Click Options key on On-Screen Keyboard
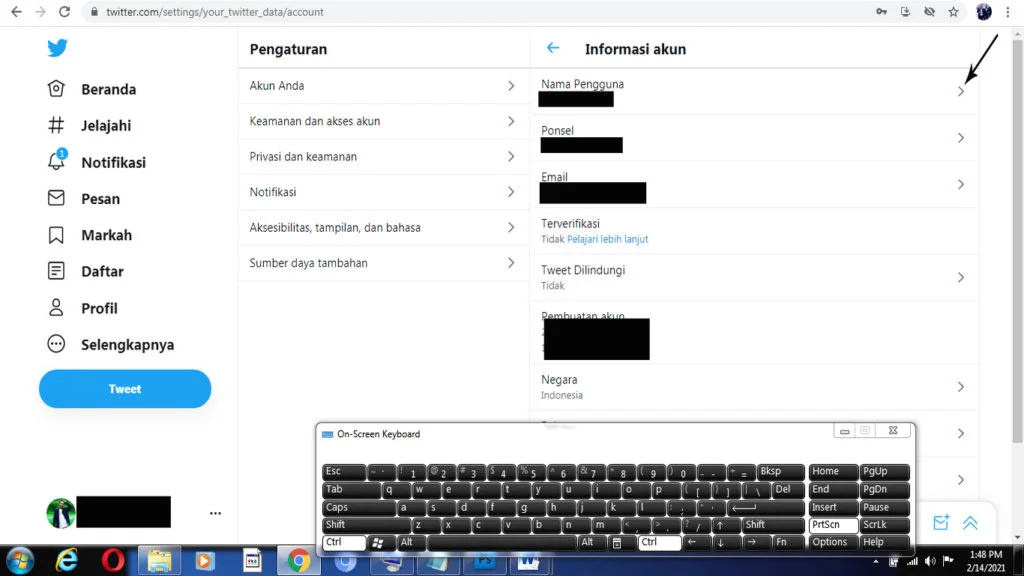Image resolution: width=1024 pixels, height=576 pixels. pyautogui.click(x=832, y=542)
